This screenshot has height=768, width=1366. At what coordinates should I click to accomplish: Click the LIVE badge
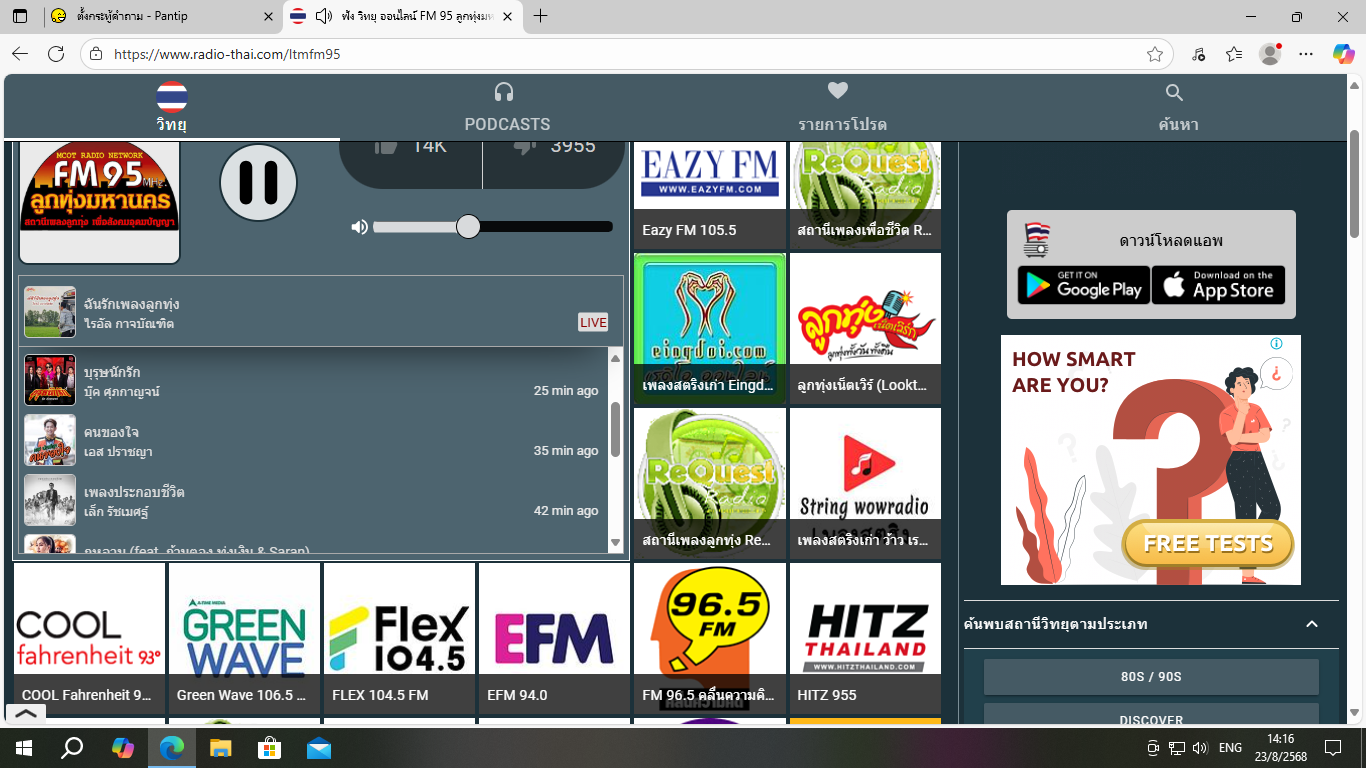[593, 322]
